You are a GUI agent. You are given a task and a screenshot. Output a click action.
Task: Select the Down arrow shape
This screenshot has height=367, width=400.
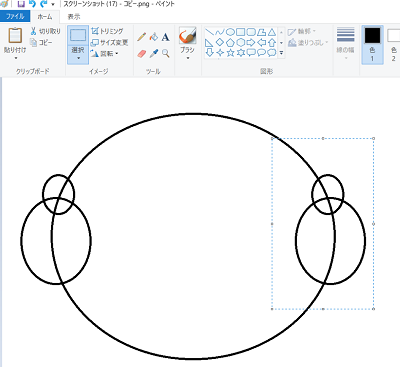point(209,53)
